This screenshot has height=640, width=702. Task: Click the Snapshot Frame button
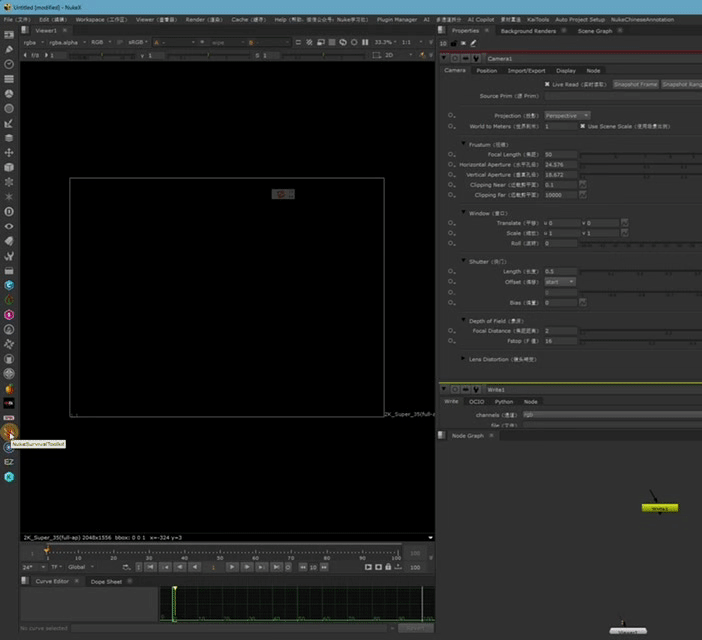point(635,84)
